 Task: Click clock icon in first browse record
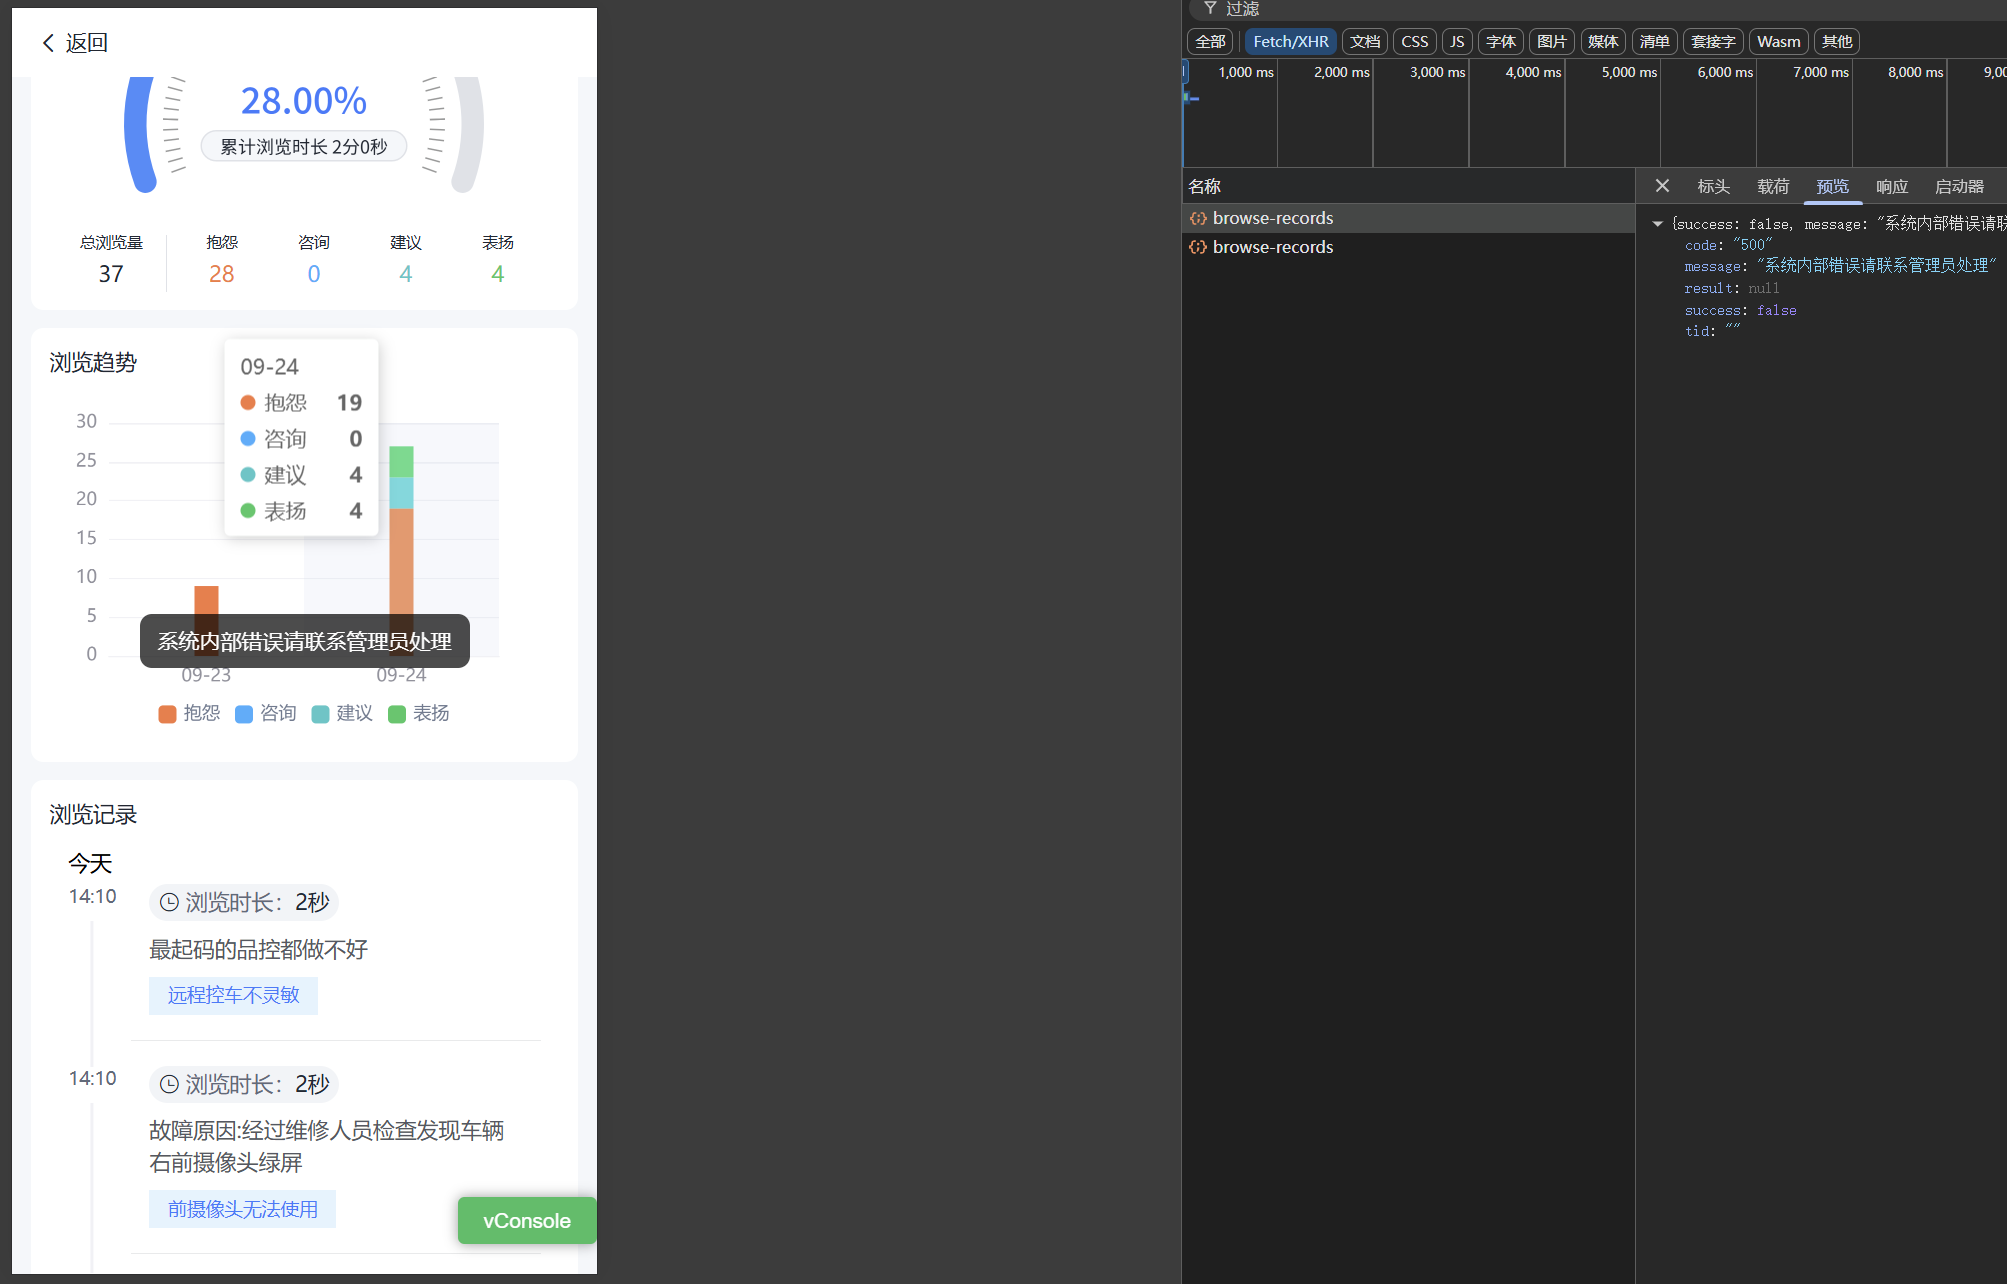[x=169, y=903]
